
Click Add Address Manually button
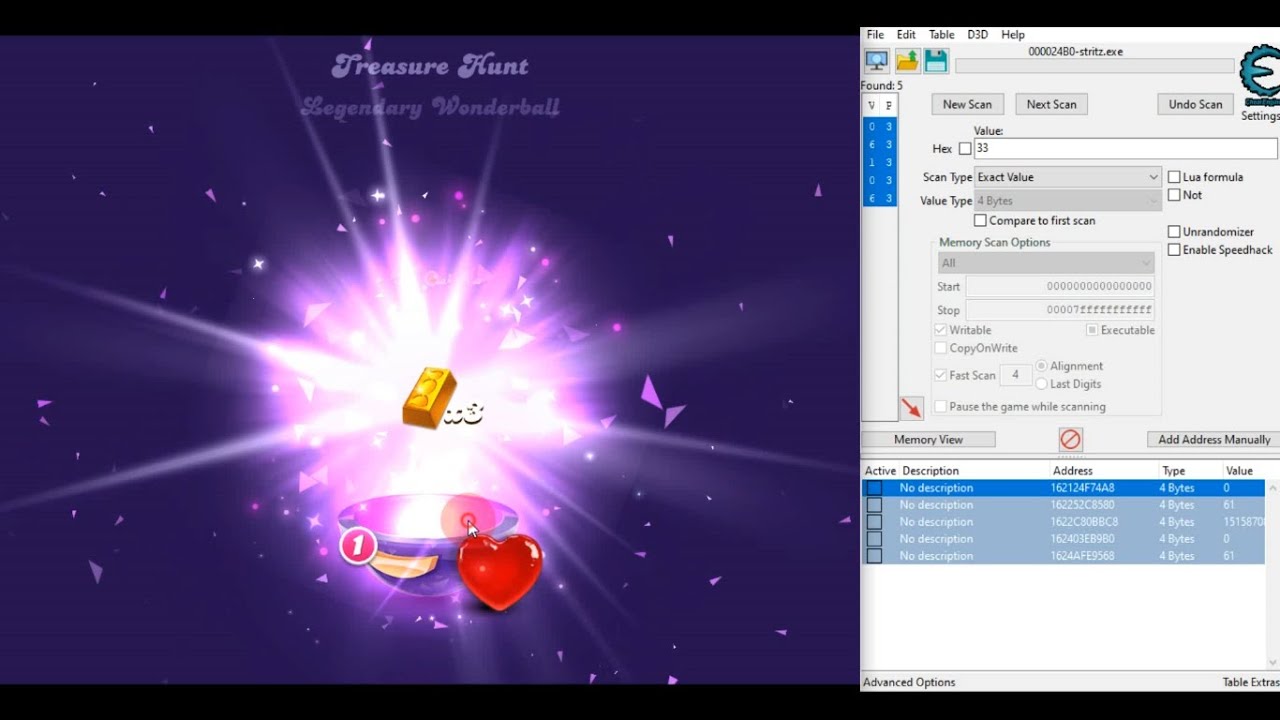click(x=1214, y=440)
